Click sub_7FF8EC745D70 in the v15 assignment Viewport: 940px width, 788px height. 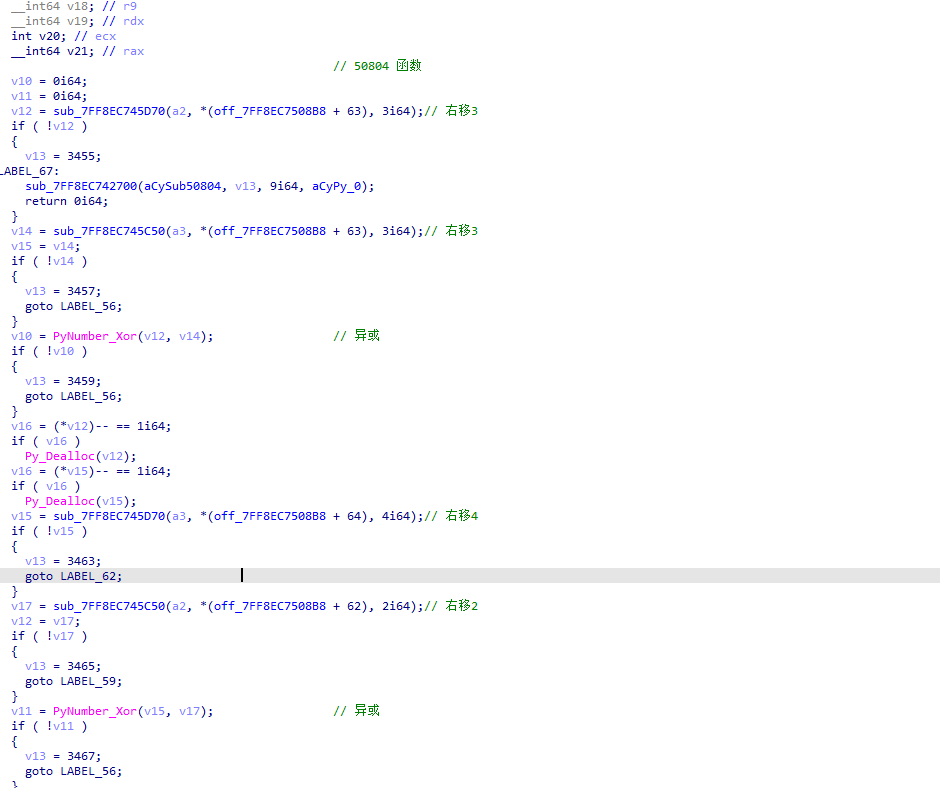(x=99, y=516)
